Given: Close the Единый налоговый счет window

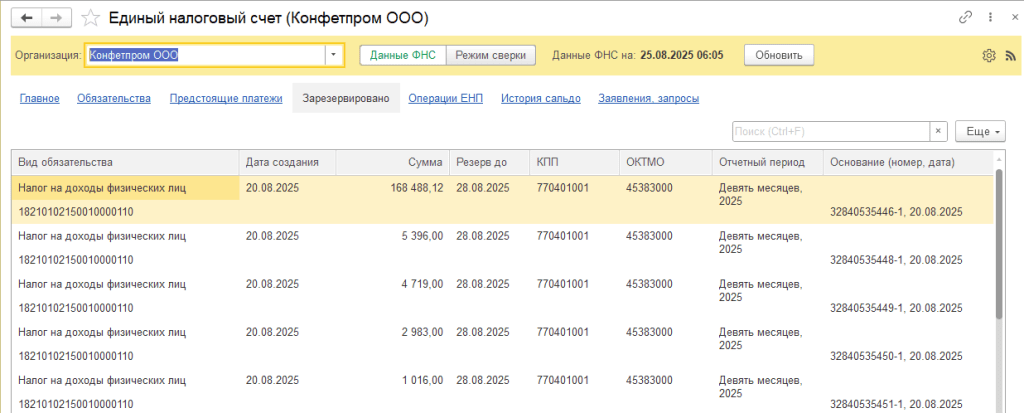Looking at the screenshot, I should 1008,17.
